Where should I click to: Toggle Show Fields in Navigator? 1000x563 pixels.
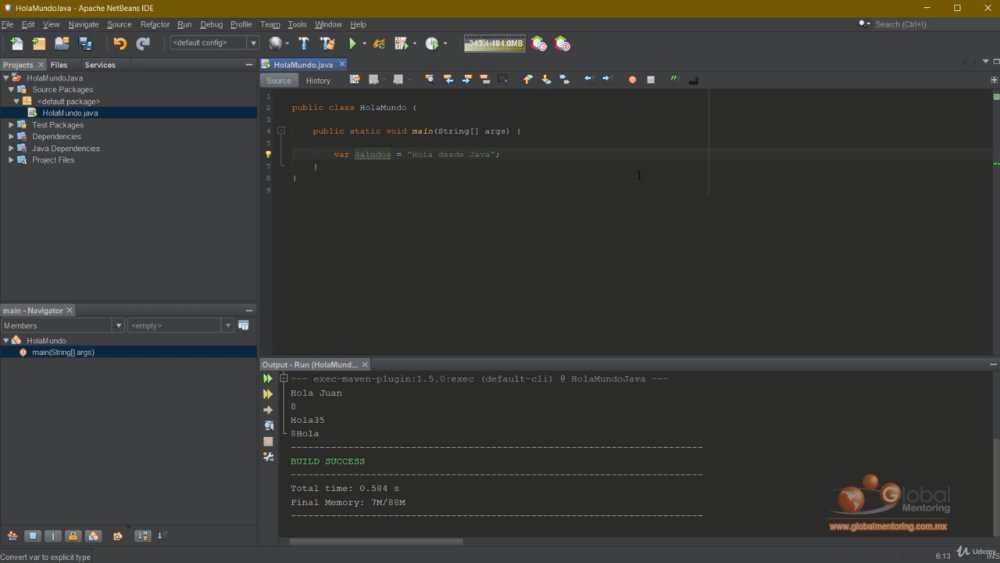[x=33, y=536]
